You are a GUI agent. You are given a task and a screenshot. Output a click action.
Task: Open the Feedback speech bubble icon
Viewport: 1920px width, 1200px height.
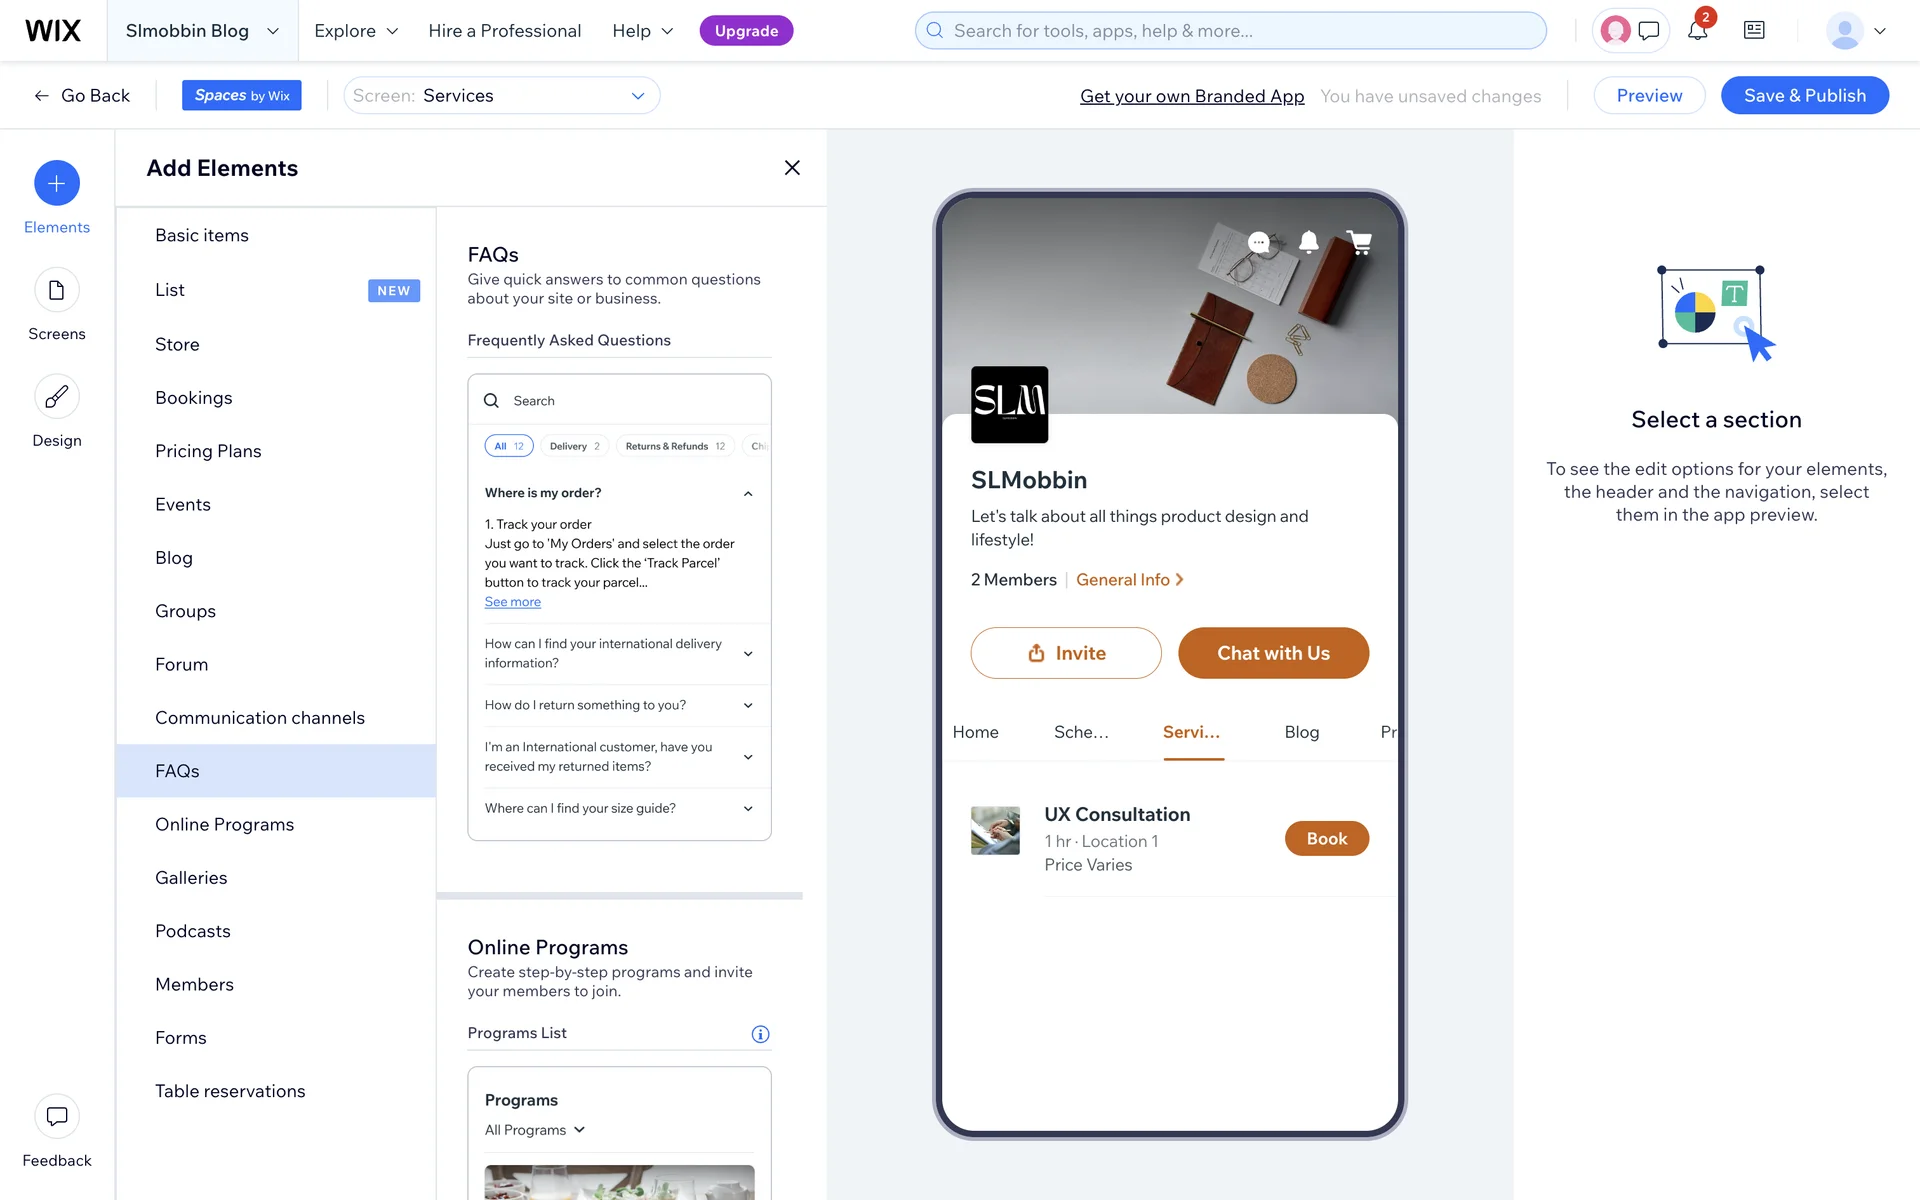pyautogui.click(x=57, y=1116)
